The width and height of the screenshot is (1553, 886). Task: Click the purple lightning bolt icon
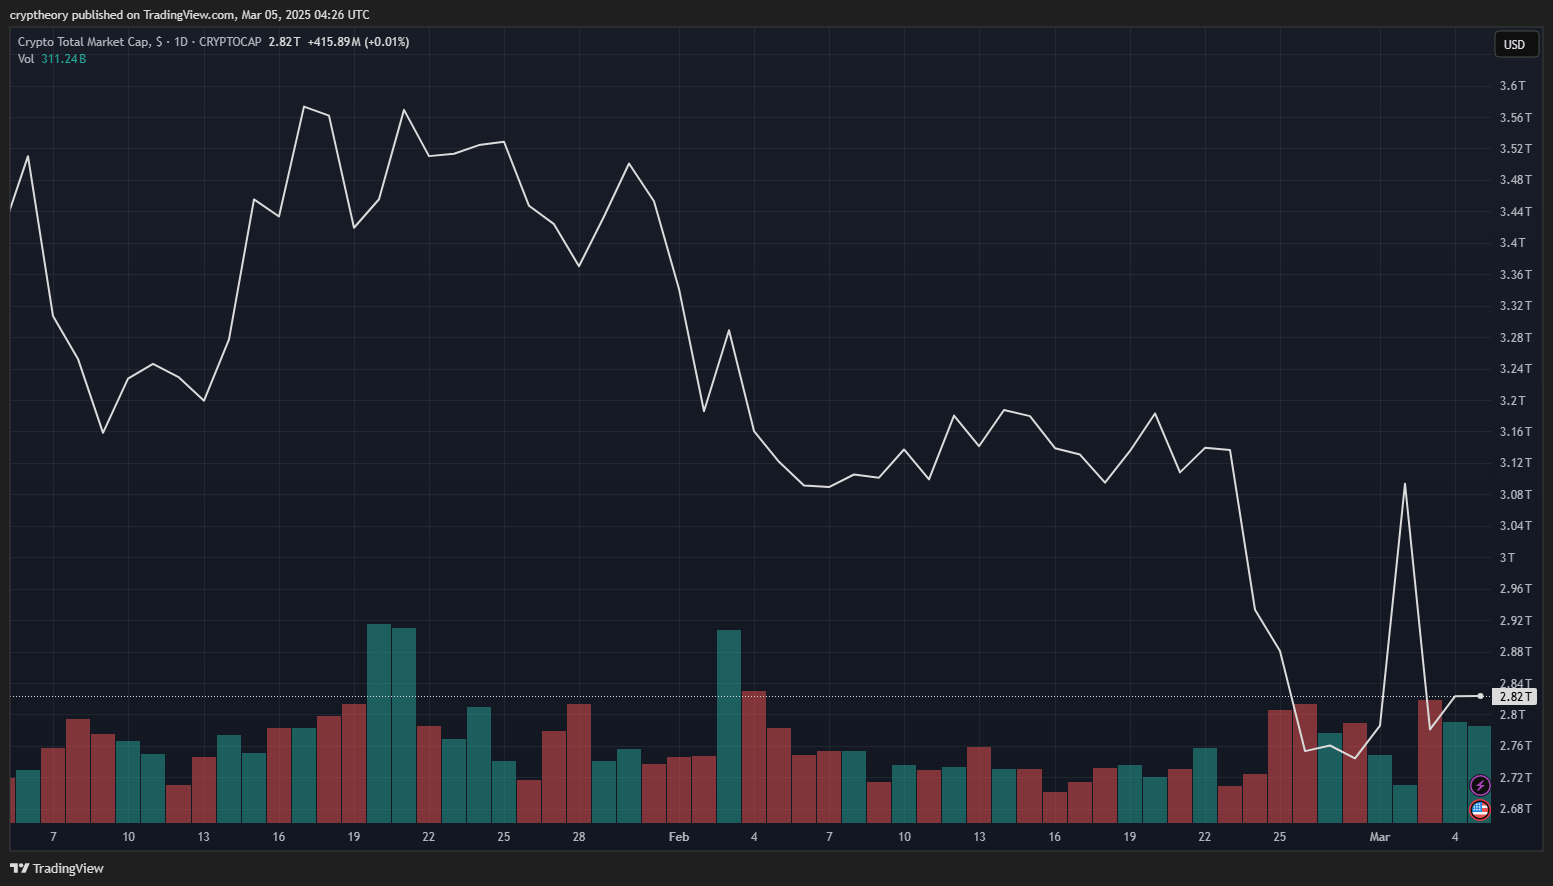point(1480,785)
